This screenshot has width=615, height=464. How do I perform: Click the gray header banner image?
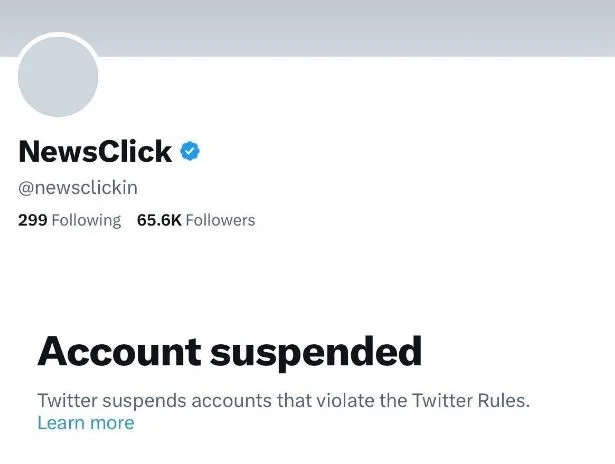[350, 27]
